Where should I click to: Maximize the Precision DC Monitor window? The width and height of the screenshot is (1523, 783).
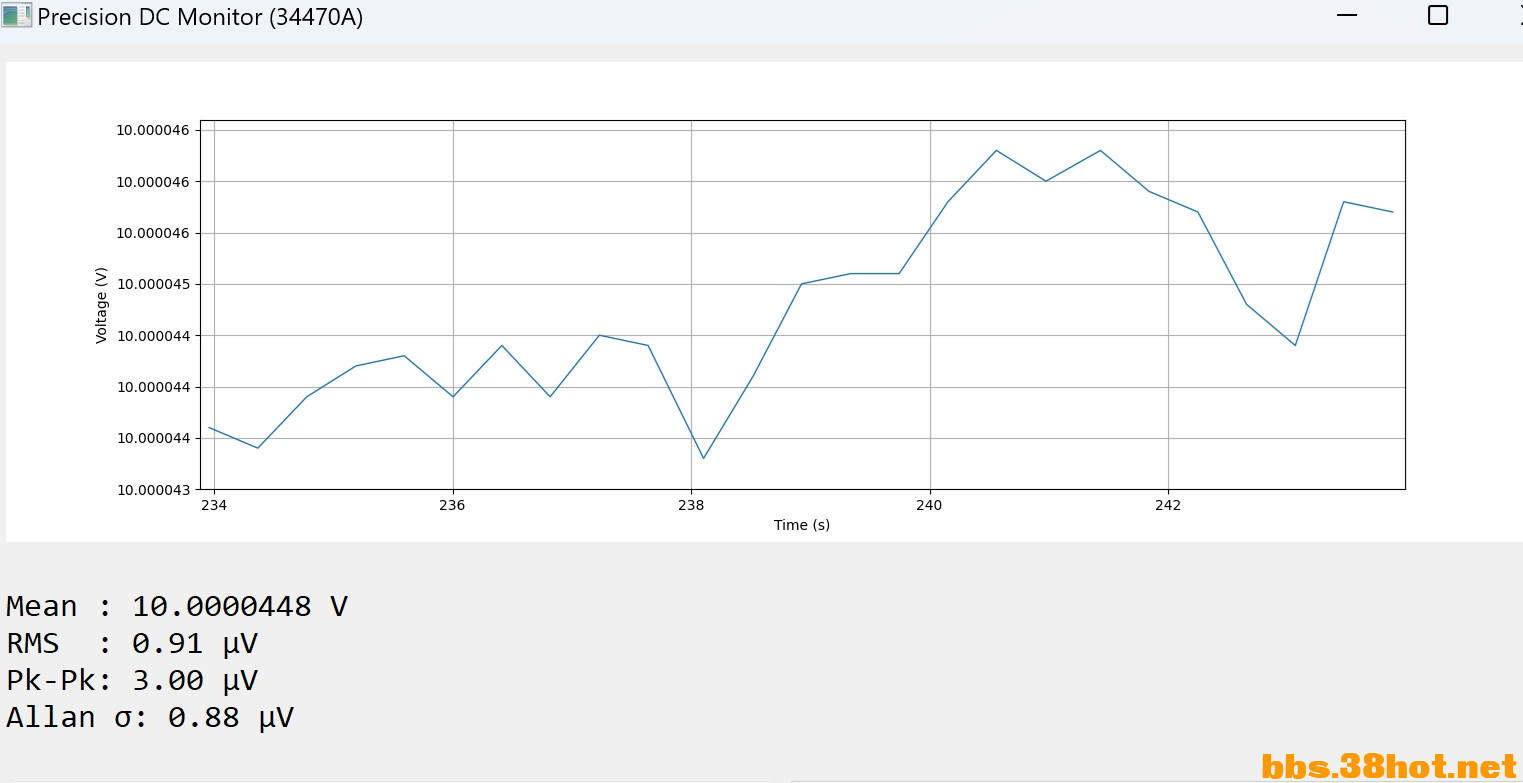tap(1437, 16)
